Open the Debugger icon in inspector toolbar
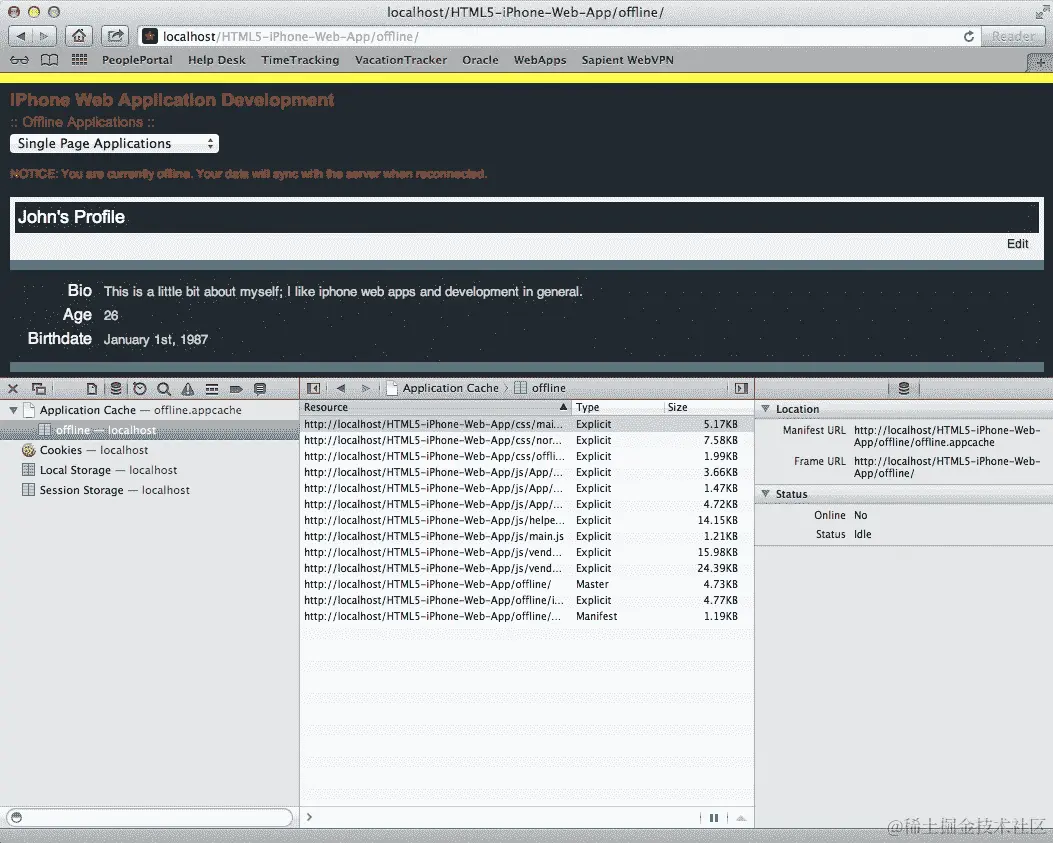 pyautogui.click(x=212, y=388)
